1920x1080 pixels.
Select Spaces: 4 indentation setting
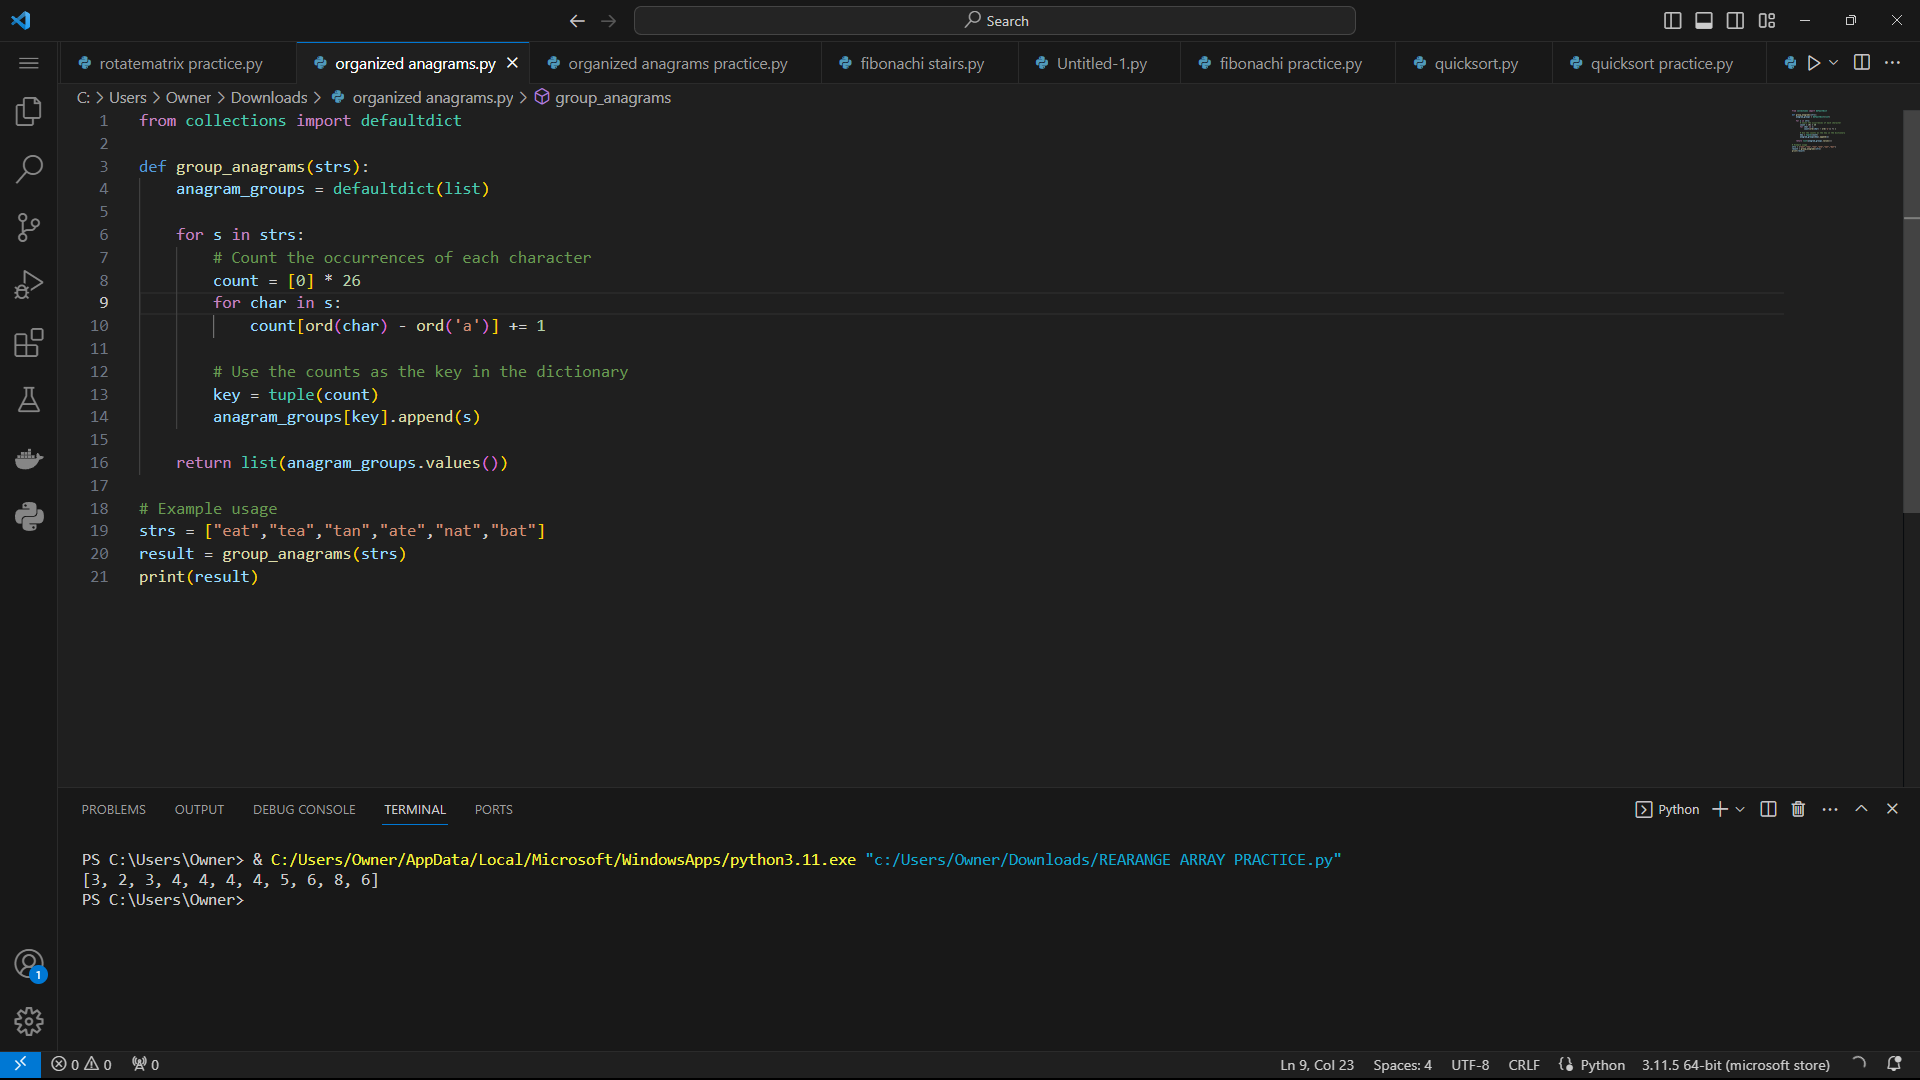coord(1402,1065)
